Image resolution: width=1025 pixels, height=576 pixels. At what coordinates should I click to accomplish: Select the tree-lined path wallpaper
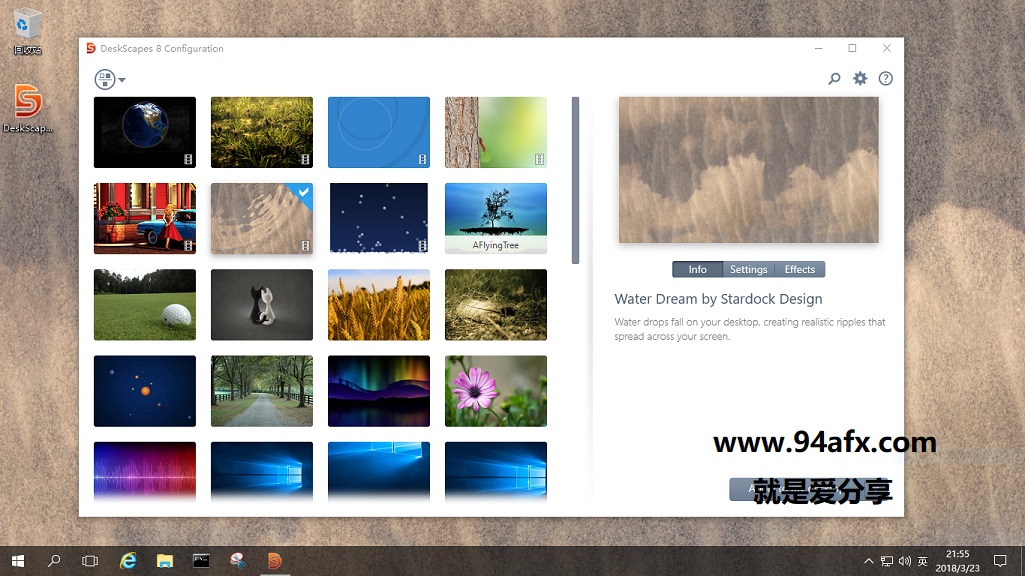pos(261,391)
